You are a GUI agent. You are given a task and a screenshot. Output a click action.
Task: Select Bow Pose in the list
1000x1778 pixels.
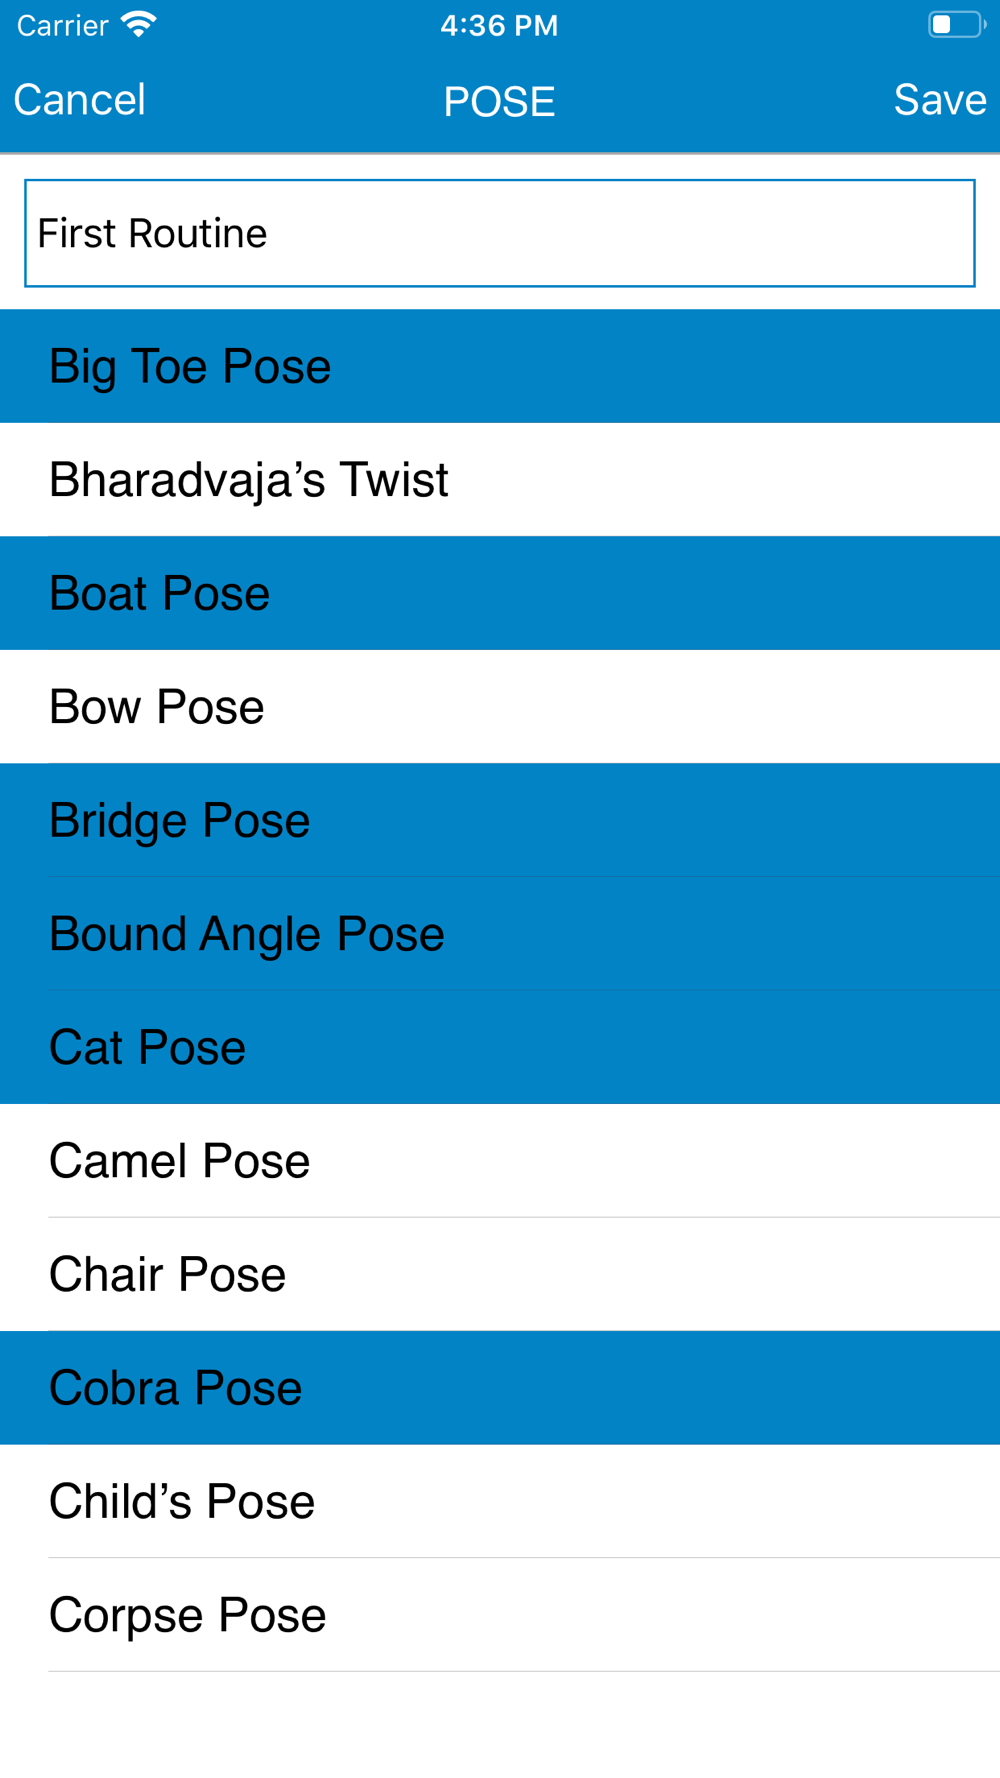500,707
